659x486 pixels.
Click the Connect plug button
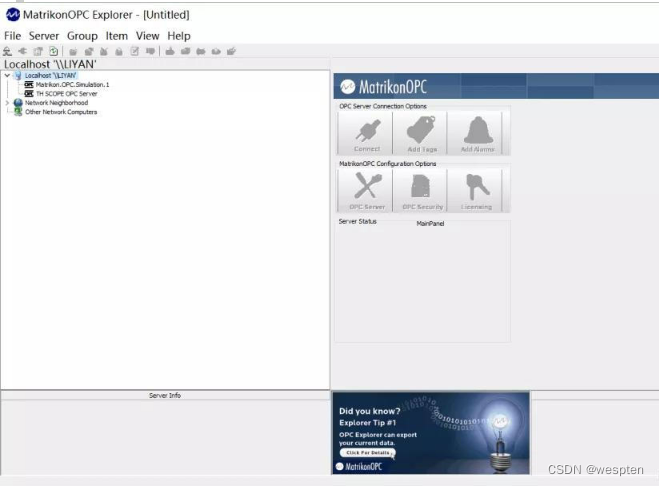coord(366,134)
